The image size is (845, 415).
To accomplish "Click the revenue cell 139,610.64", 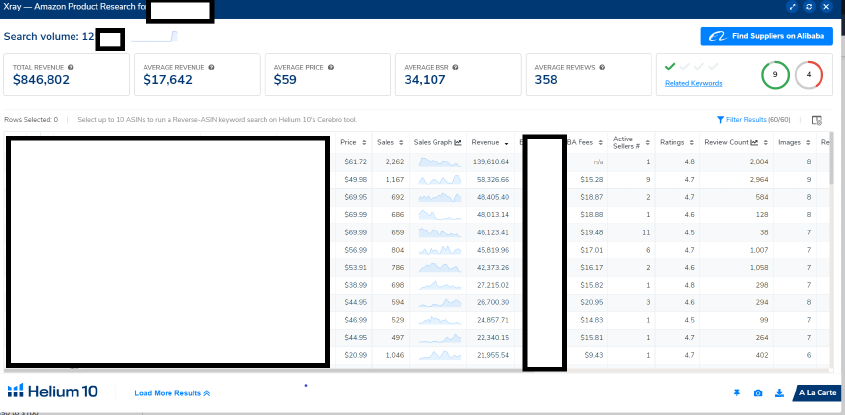I will pyautogui.click(x=493, y=162).
